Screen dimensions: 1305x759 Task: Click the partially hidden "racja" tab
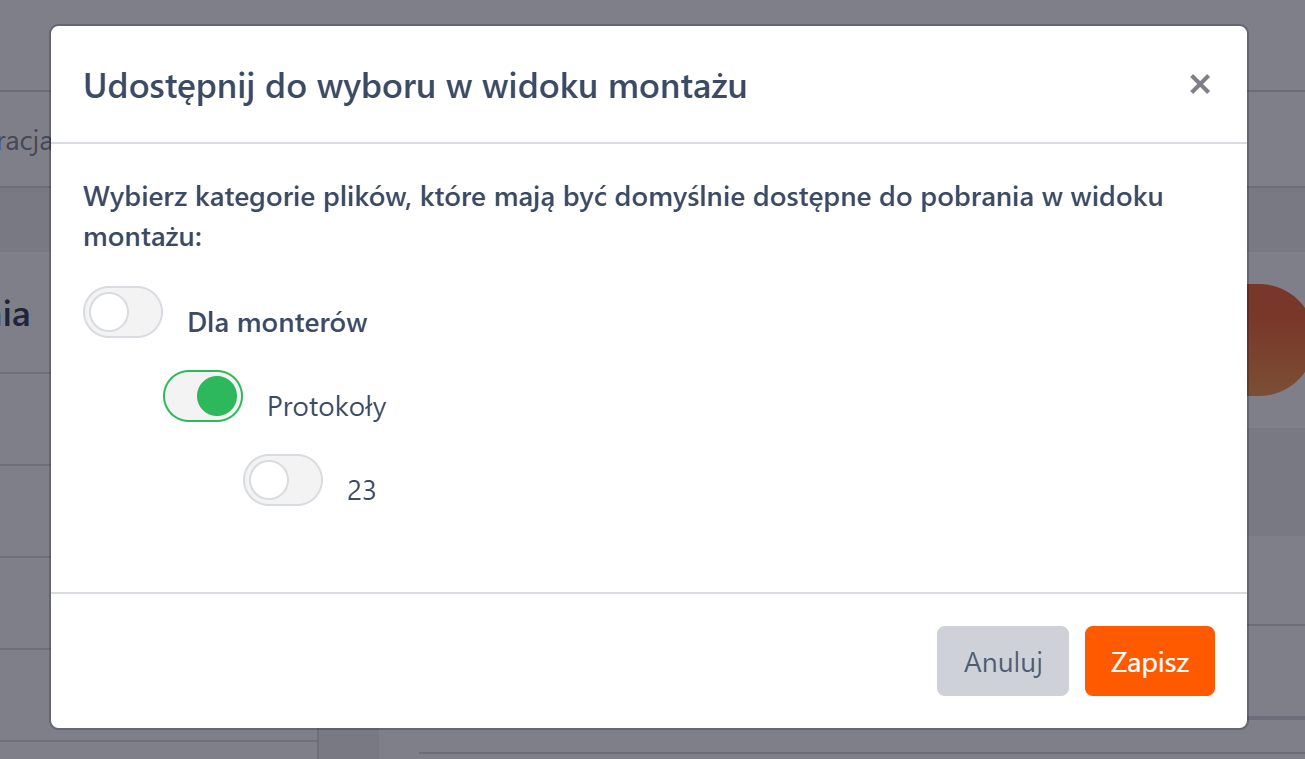(25, 142)
